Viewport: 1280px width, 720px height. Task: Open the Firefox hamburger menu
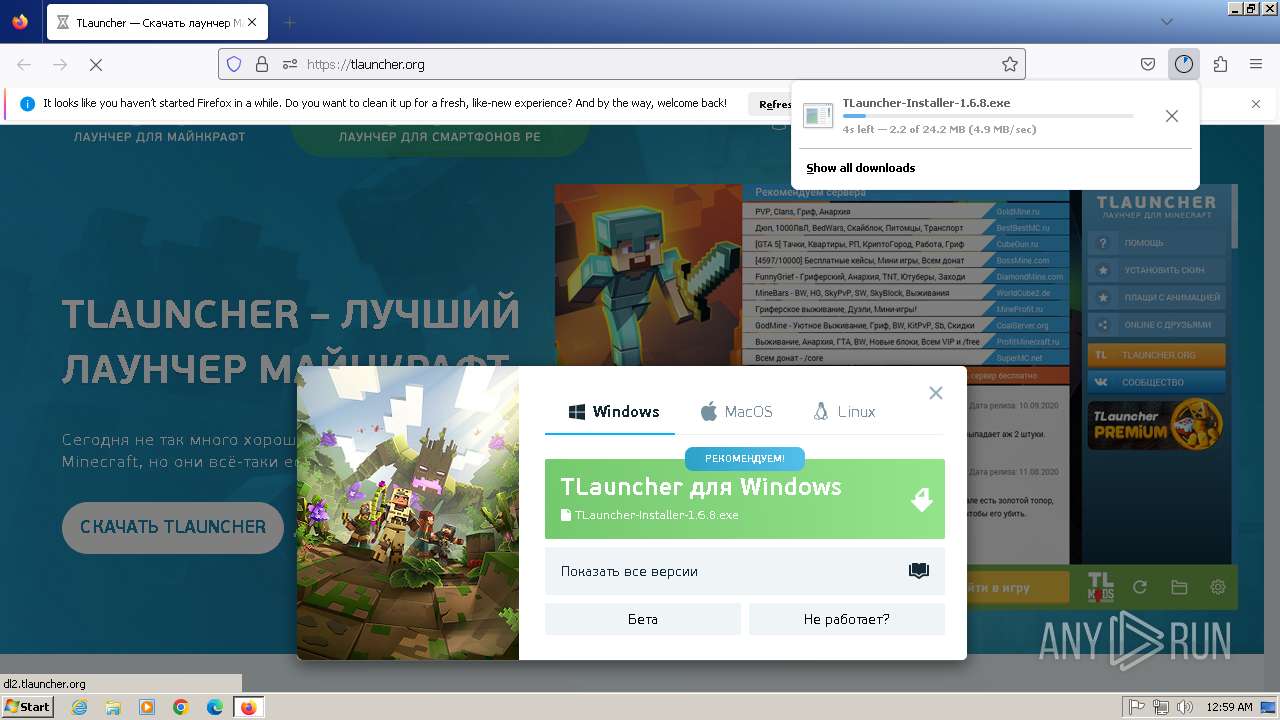(1256, 64)
